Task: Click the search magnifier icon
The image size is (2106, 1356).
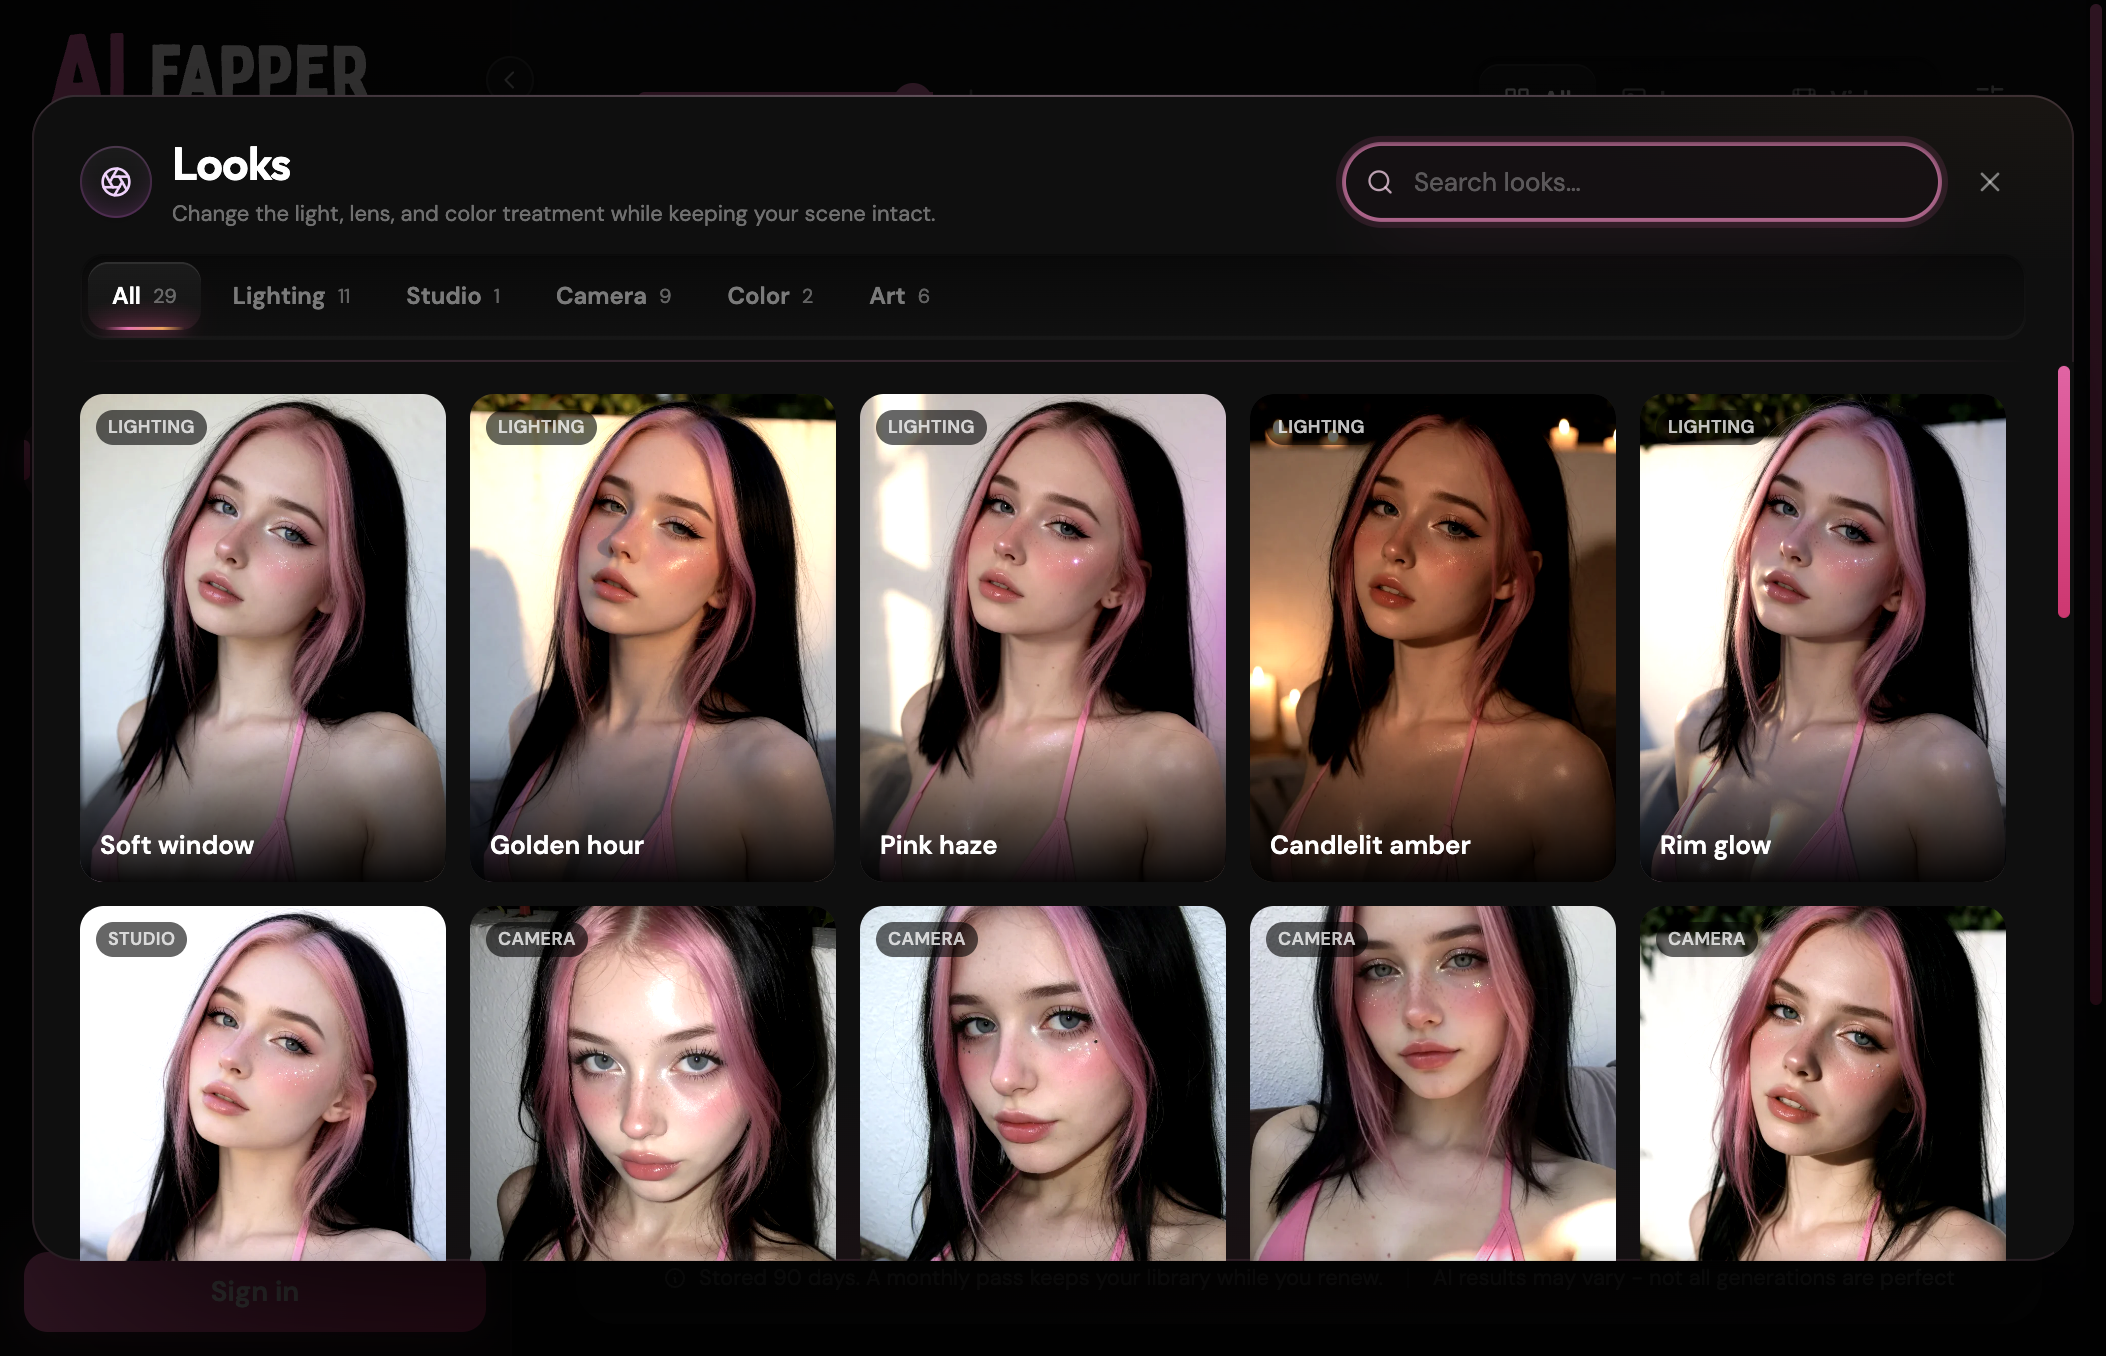Action: pyautogui.click(x=1380, y=182)
